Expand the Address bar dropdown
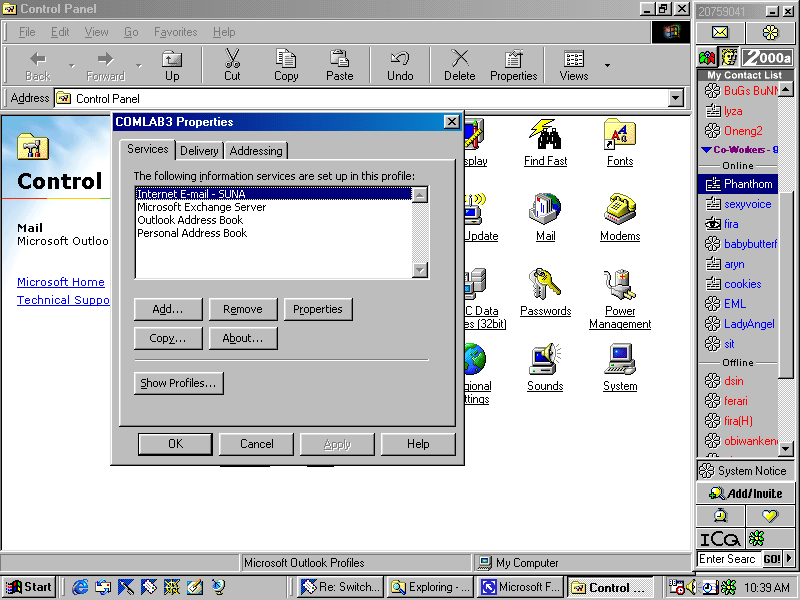The height and width of the screenshot is (600, 800). tap(676, 98)
